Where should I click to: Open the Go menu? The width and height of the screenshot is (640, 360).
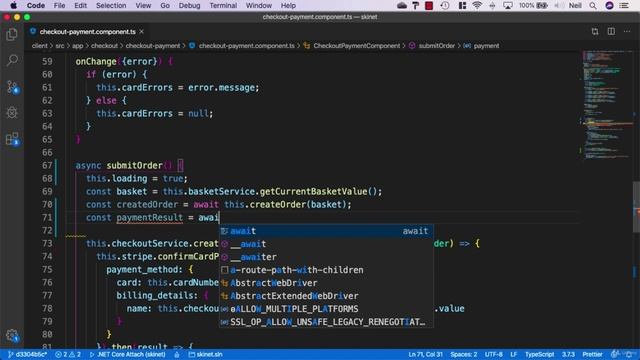[x=165, y=5]
